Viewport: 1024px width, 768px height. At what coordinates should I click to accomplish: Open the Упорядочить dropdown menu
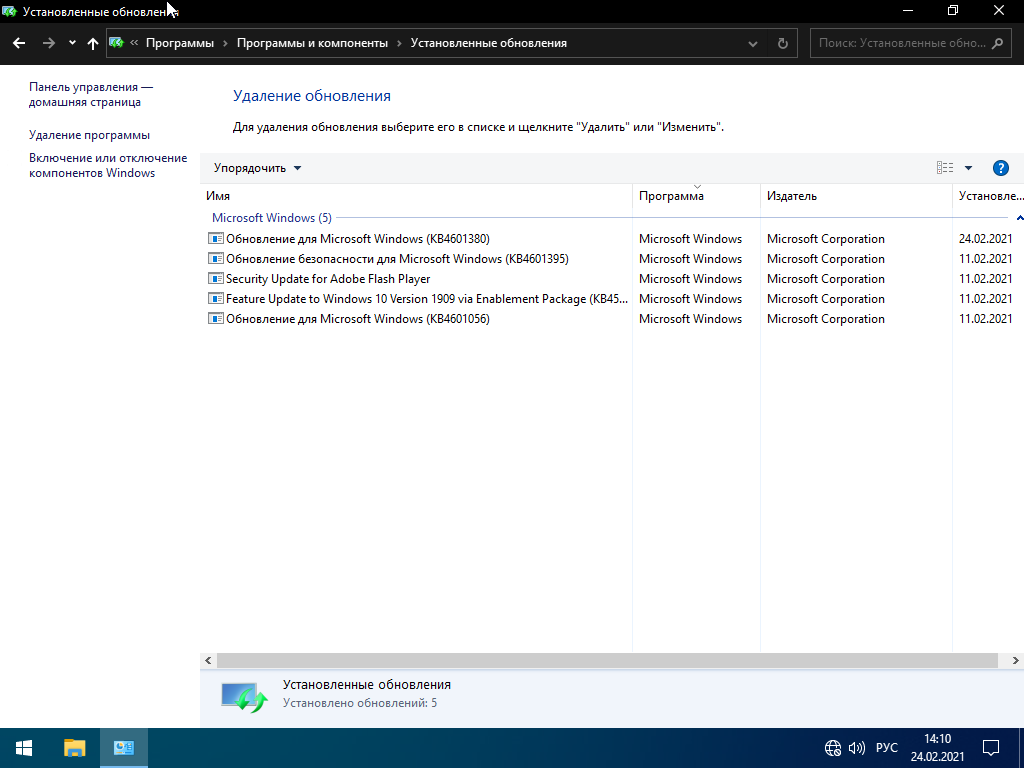pyautogui.click(x=257, y=168)
